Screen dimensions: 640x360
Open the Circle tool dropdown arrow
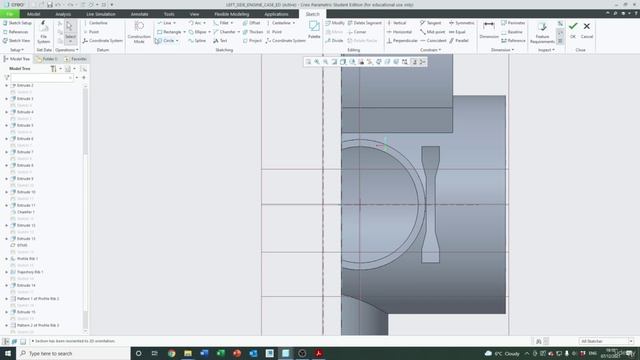[x=177, y=41]
